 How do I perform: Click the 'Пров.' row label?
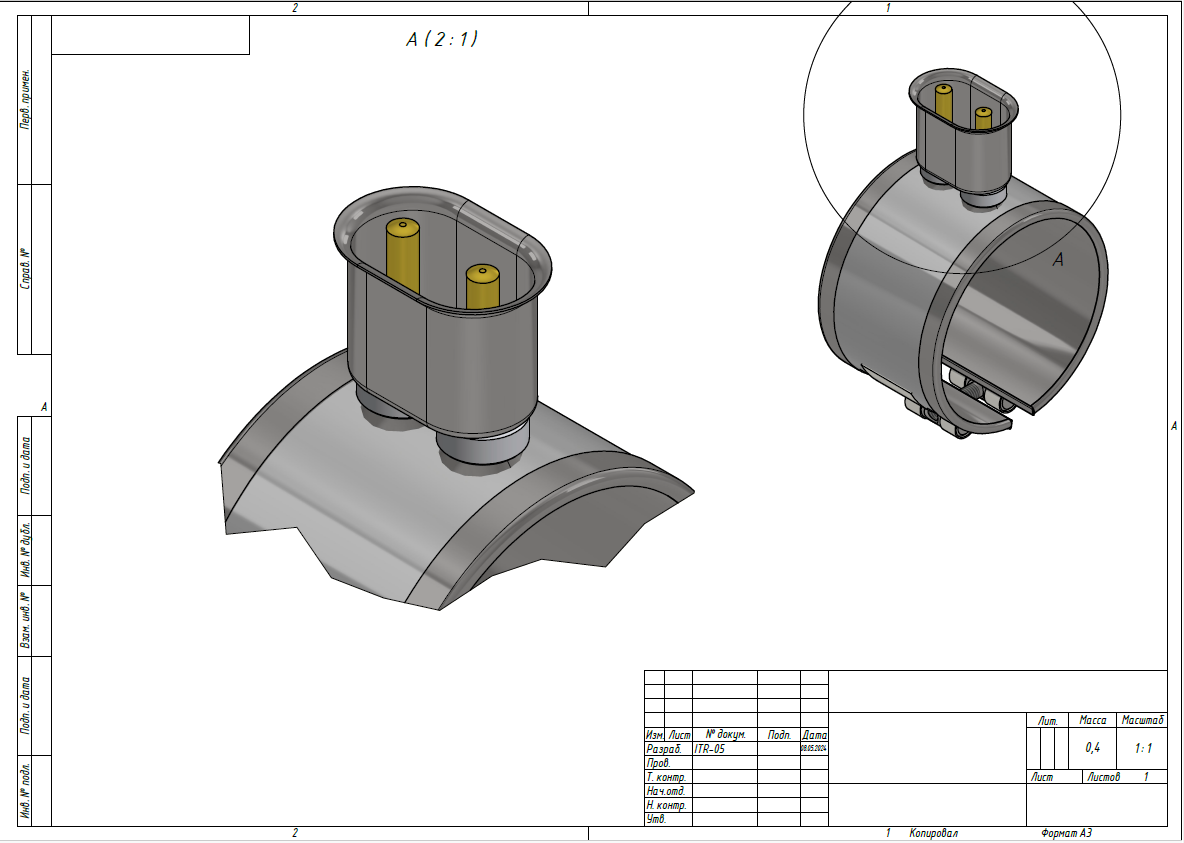658,763
